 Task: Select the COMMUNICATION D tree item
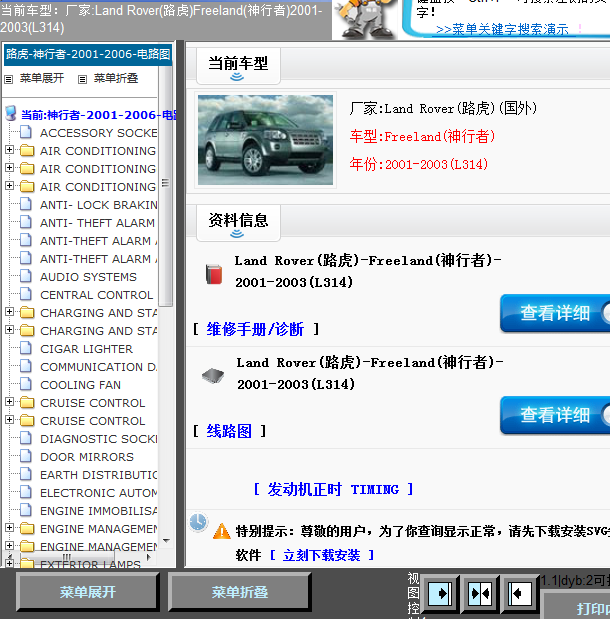pos(98,367)
